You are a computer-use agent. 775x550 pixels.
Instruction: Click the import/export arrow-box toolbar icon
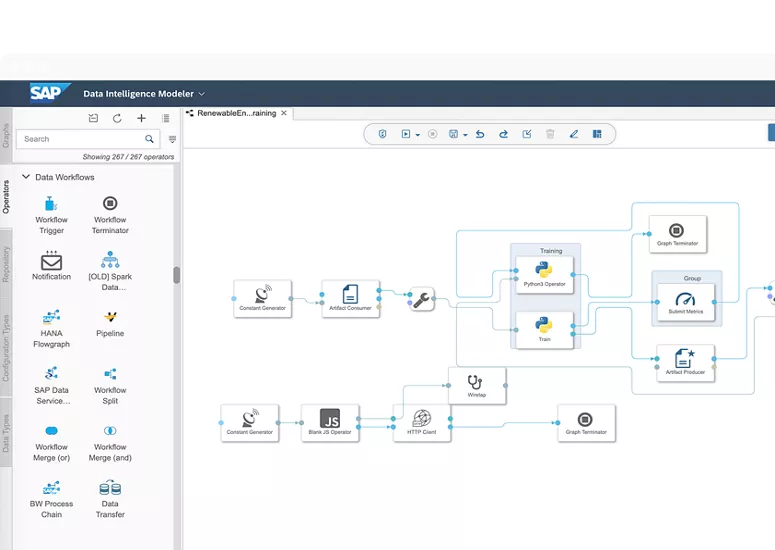tap(527, 134)
